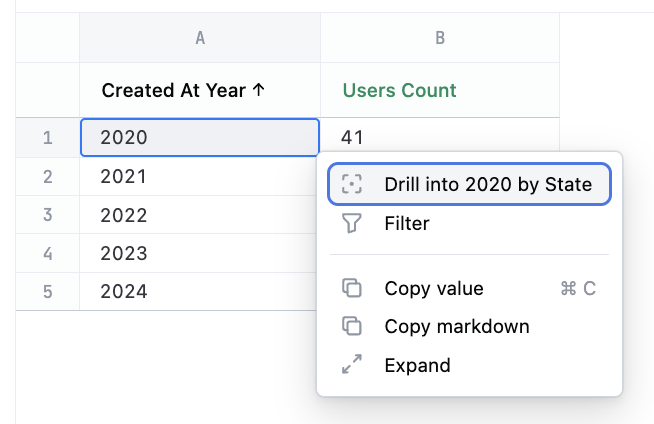
Task: Click the Copy markdown icon
Action: (351, 326)
